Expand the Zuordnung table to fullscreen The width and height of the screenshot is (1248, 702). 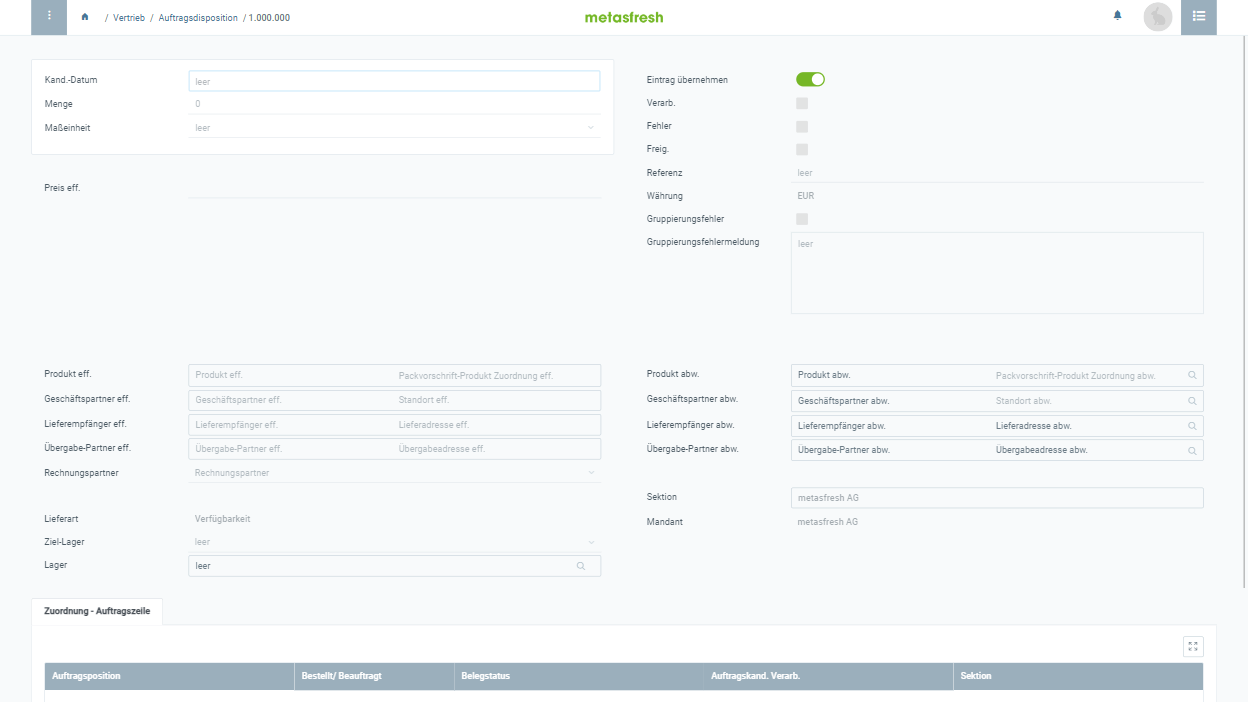1192,646
